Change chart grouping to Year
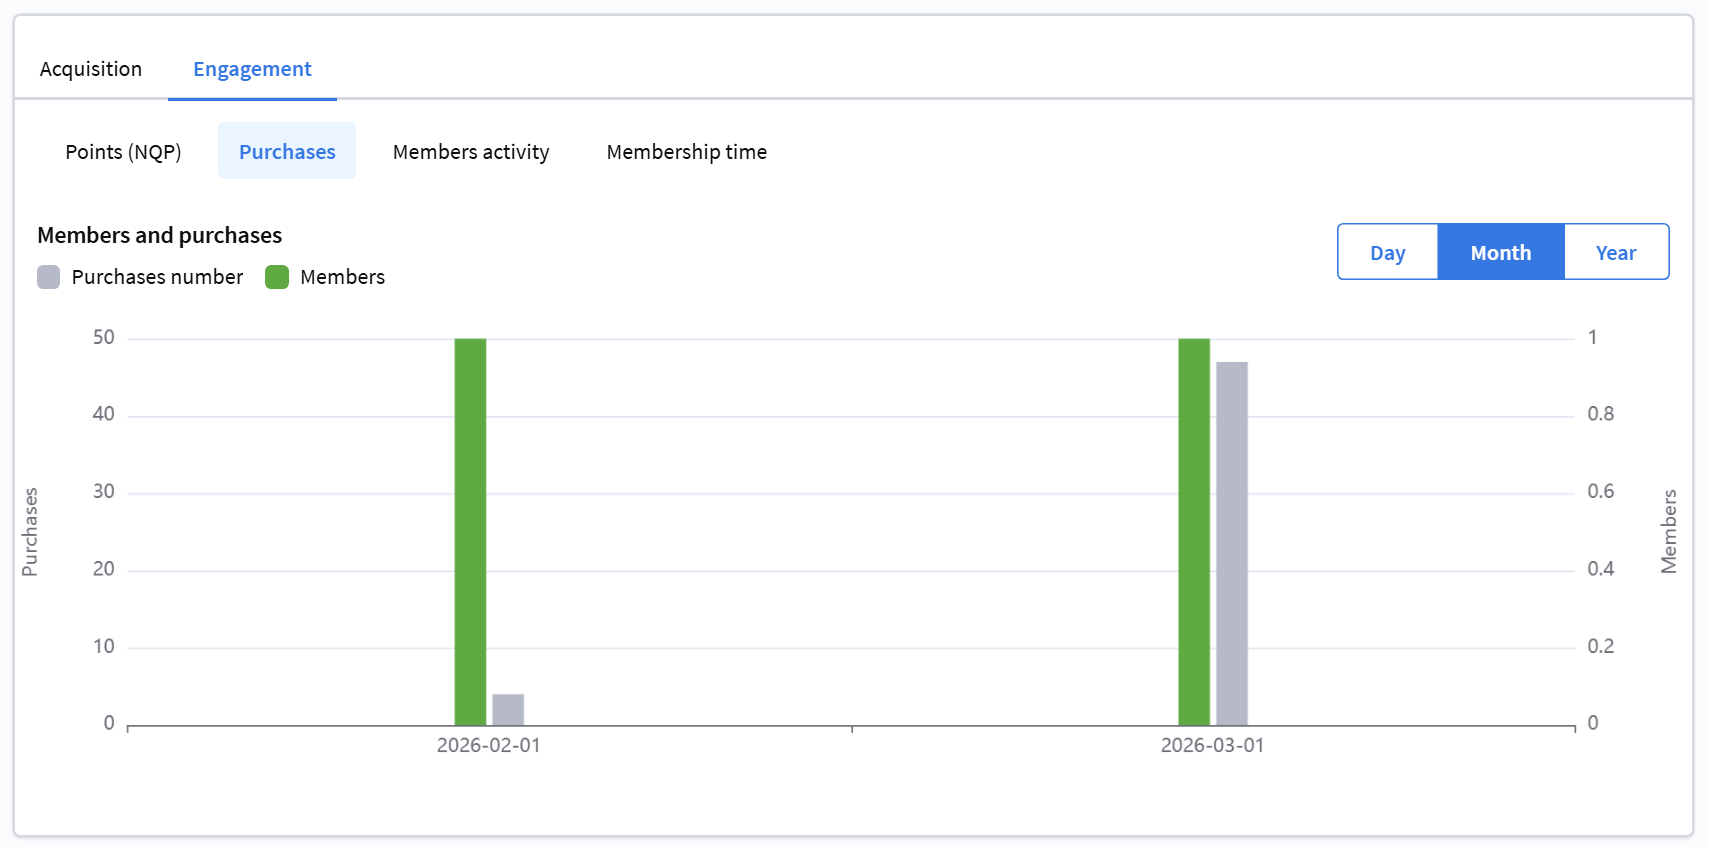 tap(1615, 253)
